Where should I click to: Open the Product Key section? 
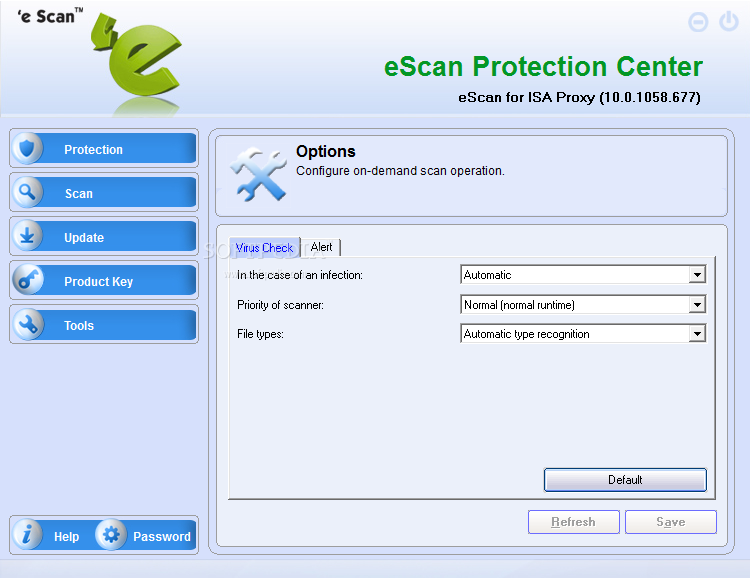pyautogui.click(x=104, y=281)
